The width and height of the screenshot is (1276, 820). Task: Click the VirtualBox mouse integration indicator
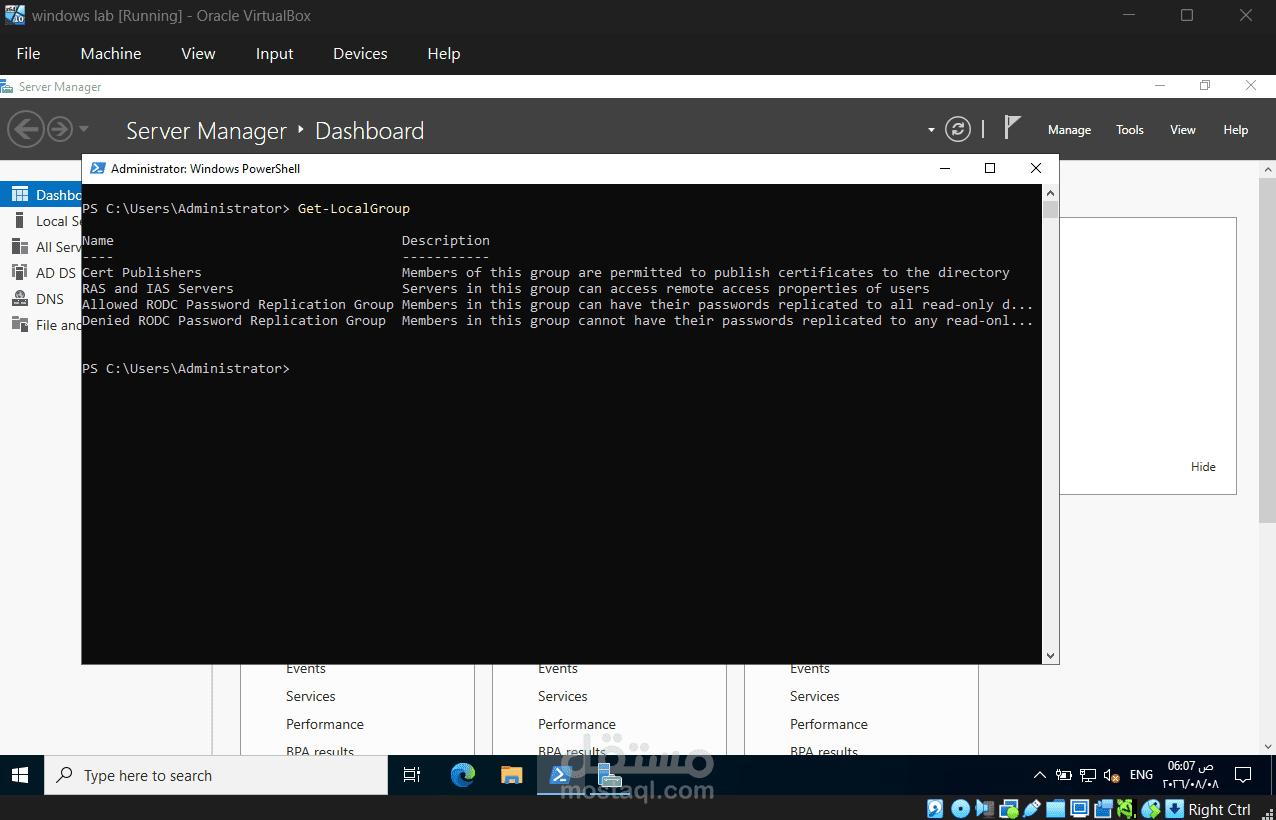[1151, 809]
